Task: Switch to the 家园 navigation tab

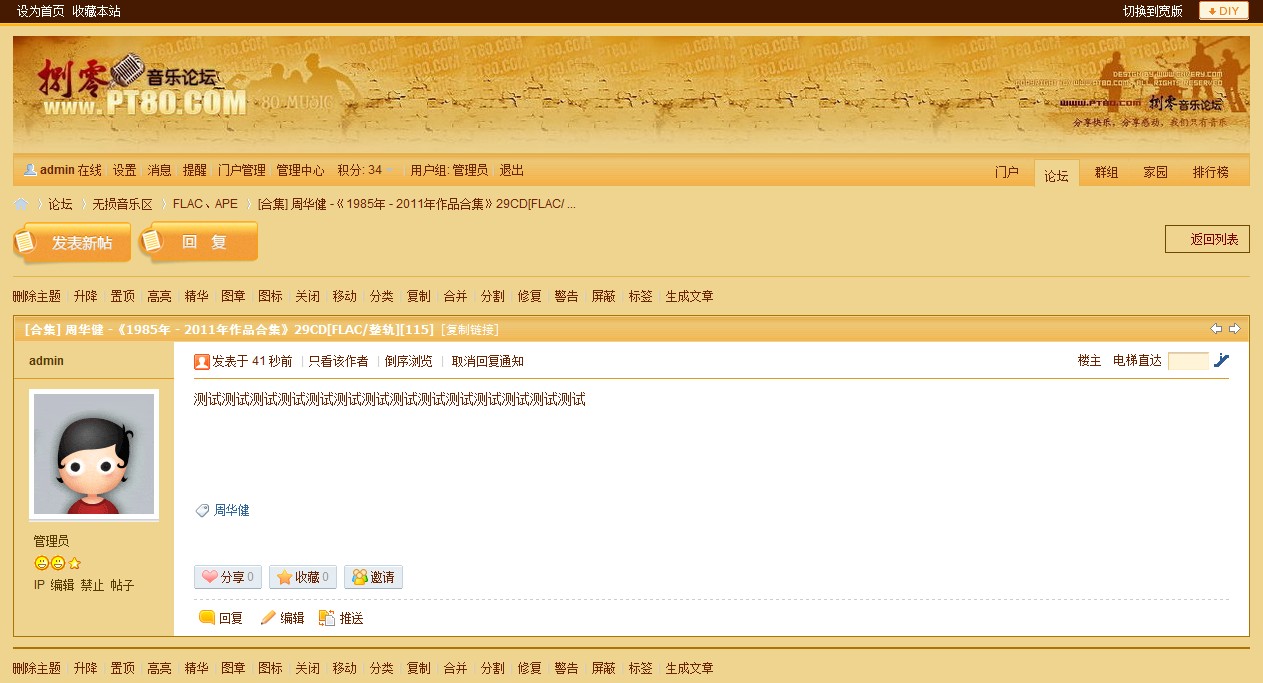Action: pos(1155,172)
